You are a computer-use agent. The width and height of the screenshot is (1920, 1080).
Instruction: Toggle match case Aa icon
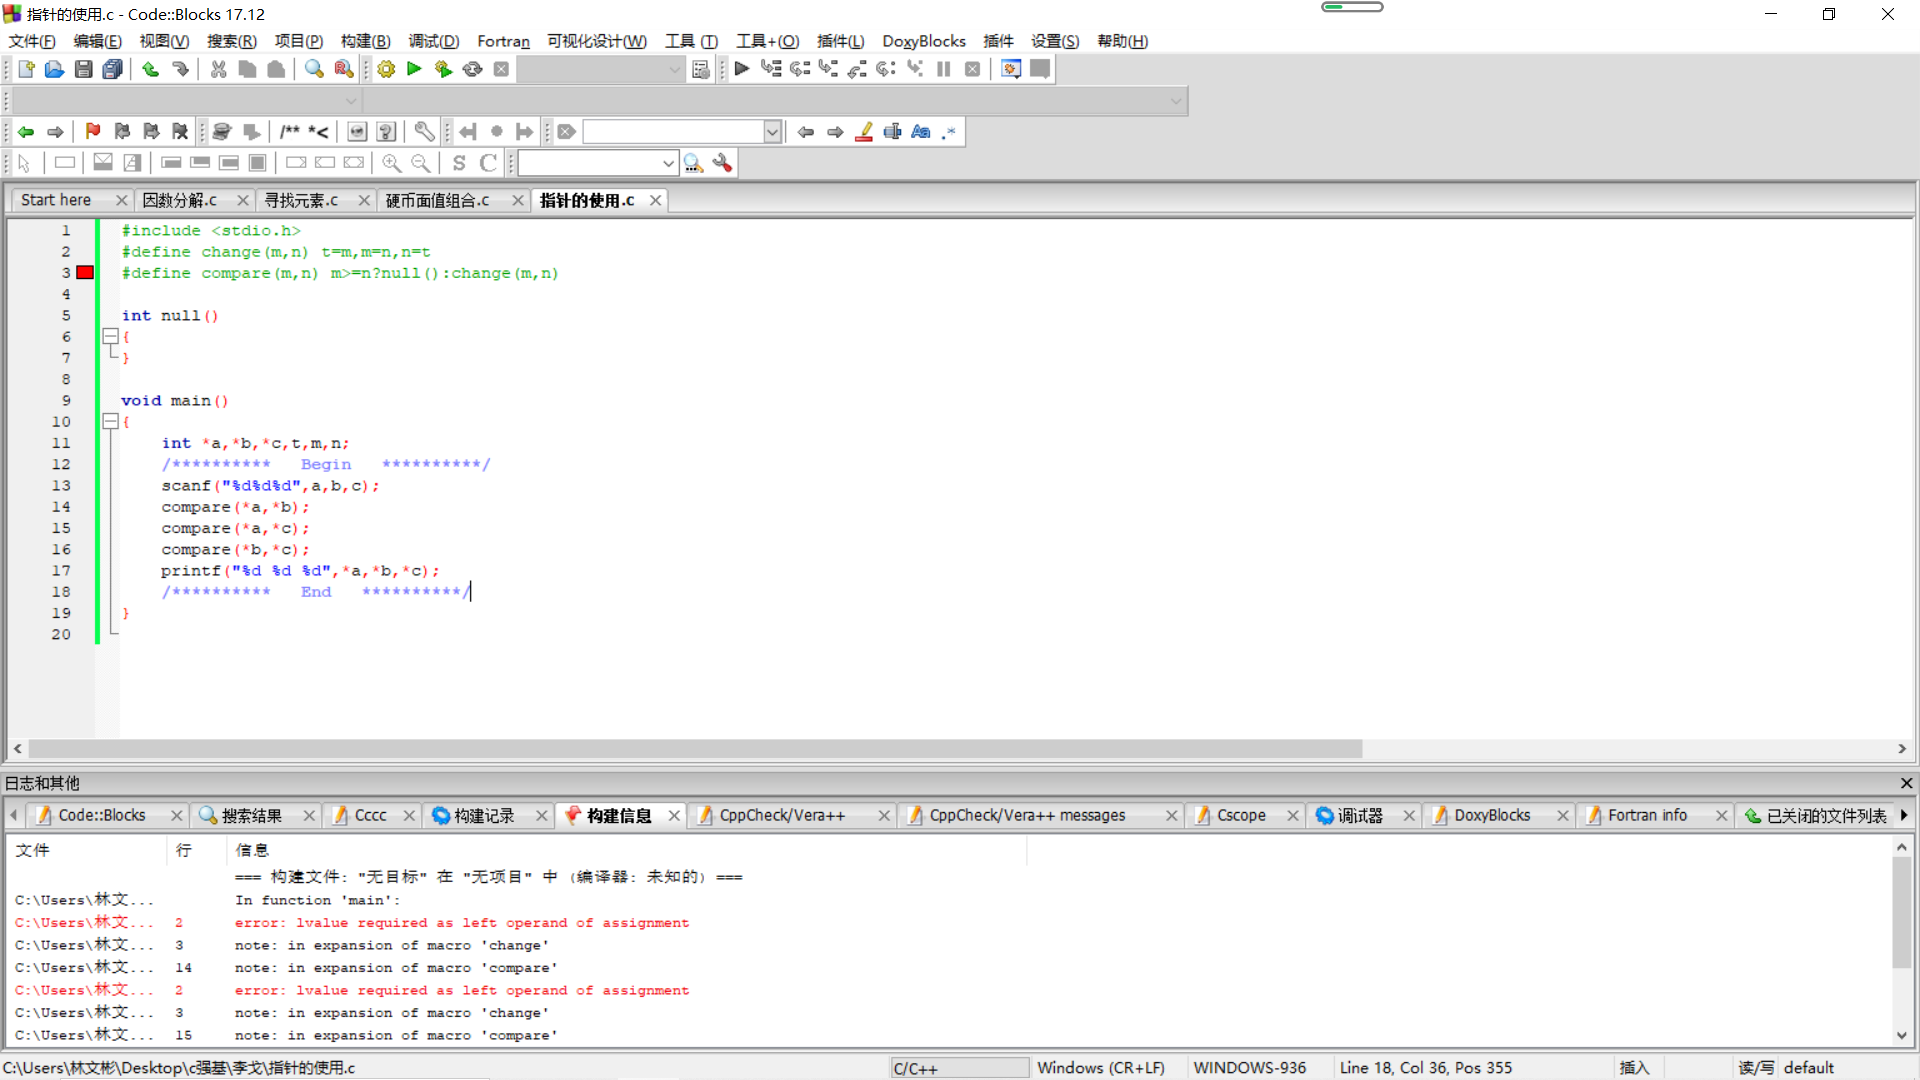[921, 131]
